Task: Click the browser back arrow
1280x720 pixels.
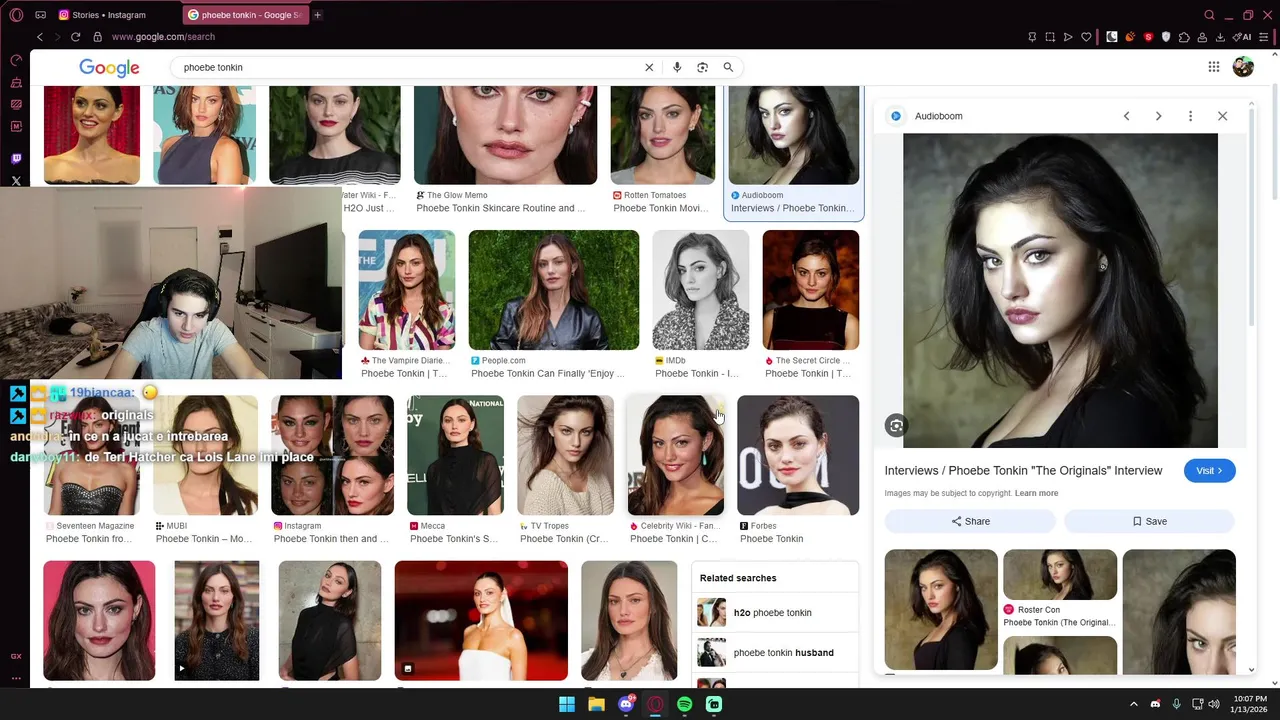Action: tap(40, 37)
